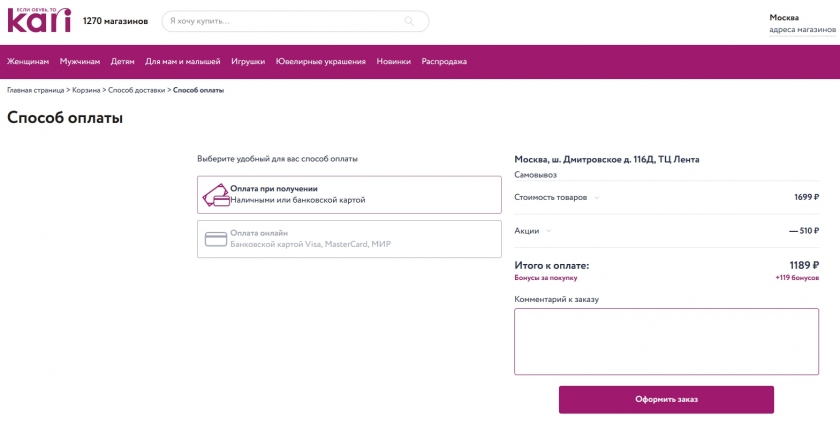Expand the 'Акции' discount chevron

coord(549,231)
